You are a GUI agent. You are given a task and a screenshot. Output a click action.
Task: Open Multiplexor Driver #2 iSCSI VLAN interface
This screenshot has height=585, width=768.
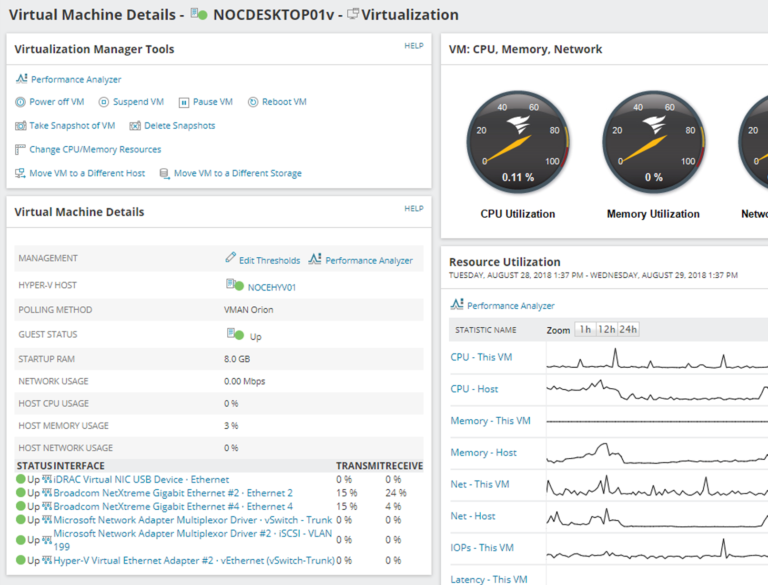click(192, 540)
